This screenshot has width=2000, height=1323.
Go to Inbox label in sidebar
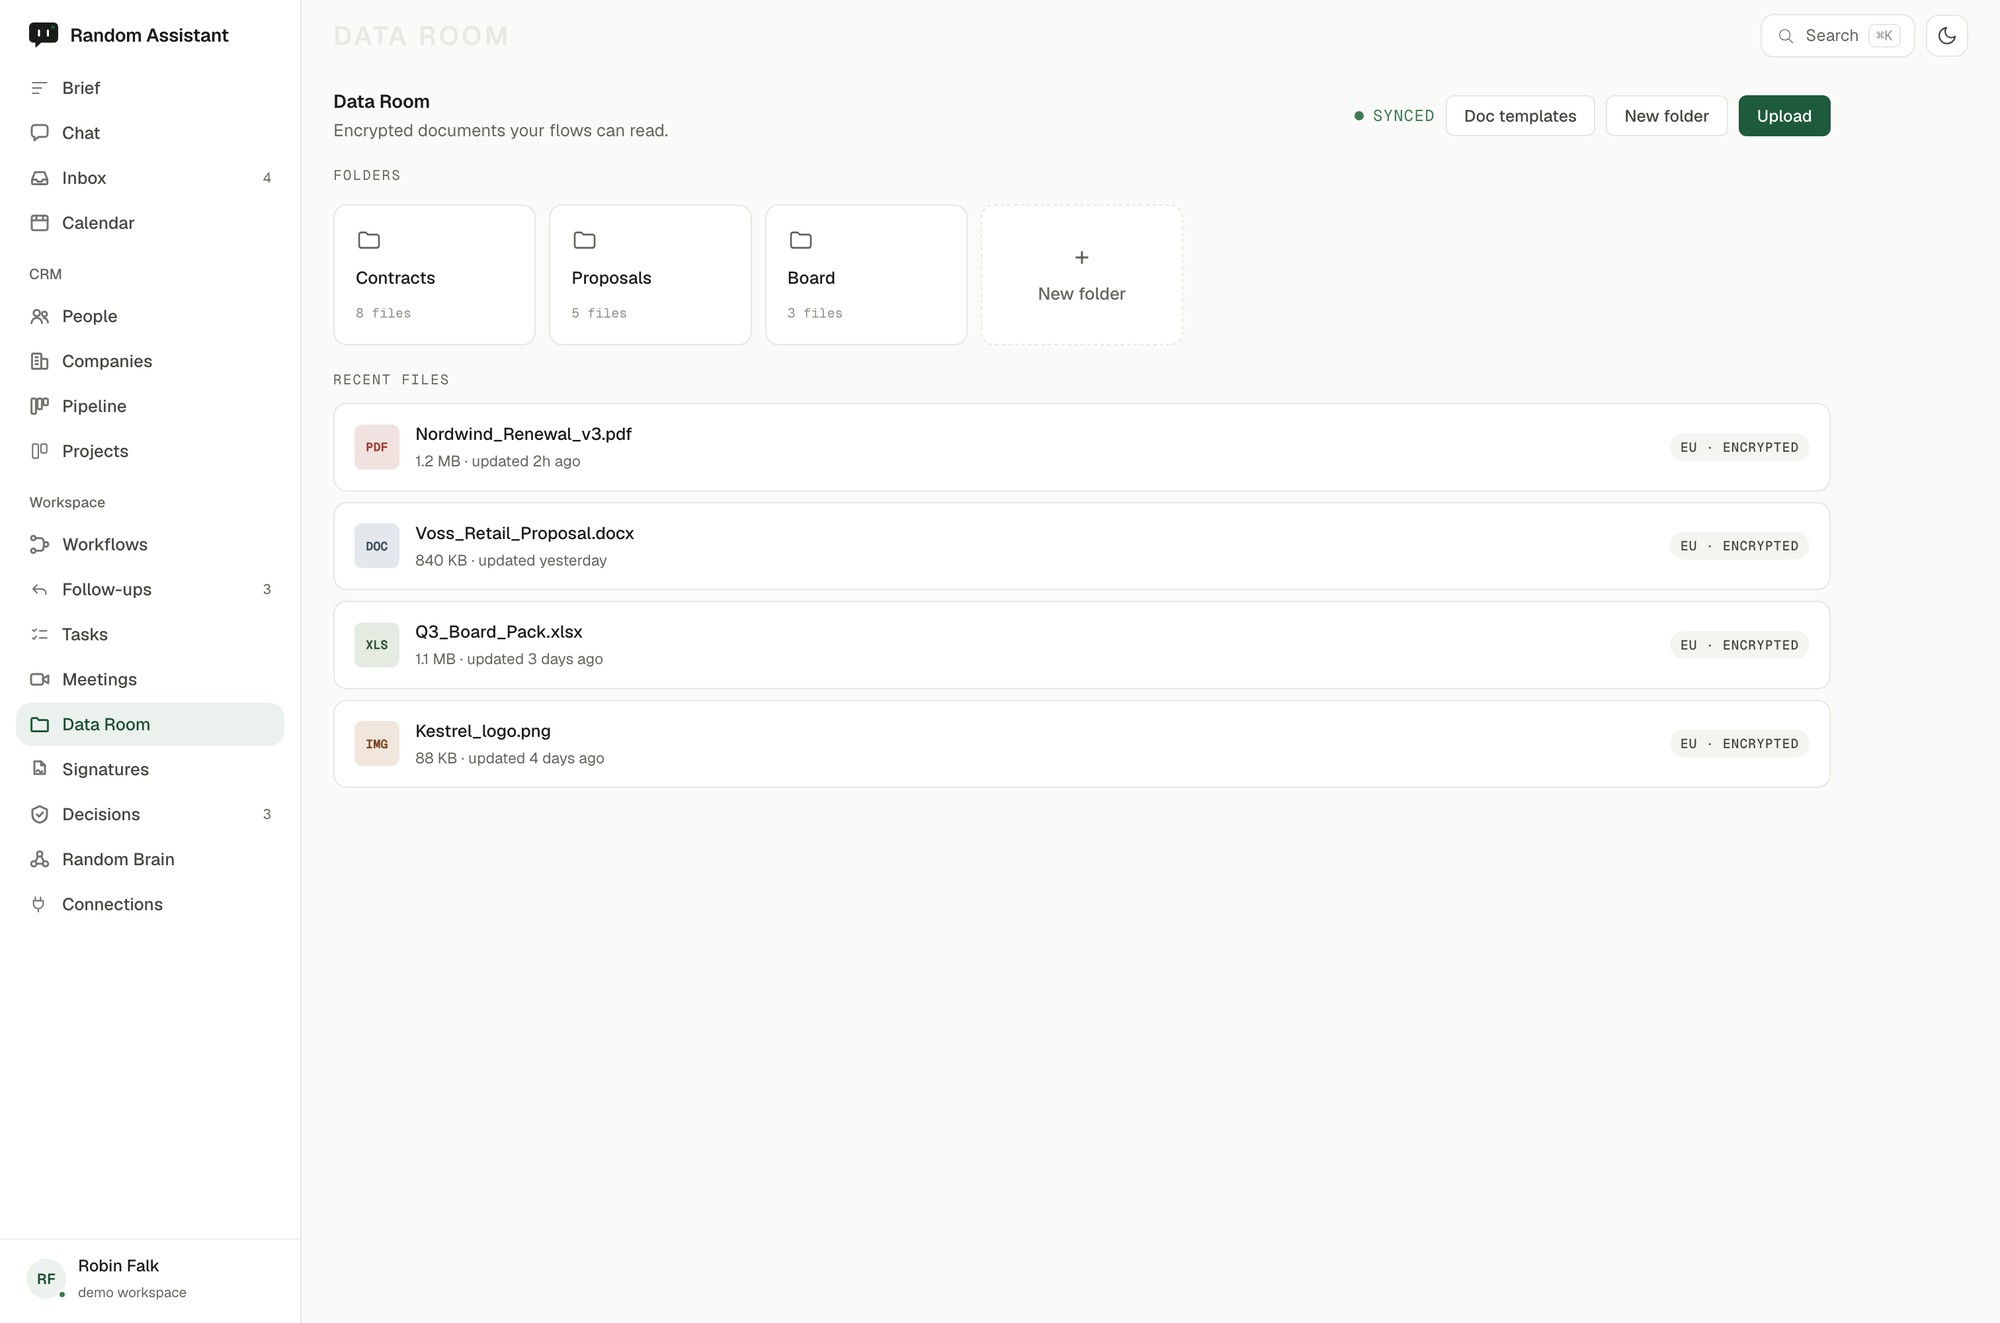(84, 178)
